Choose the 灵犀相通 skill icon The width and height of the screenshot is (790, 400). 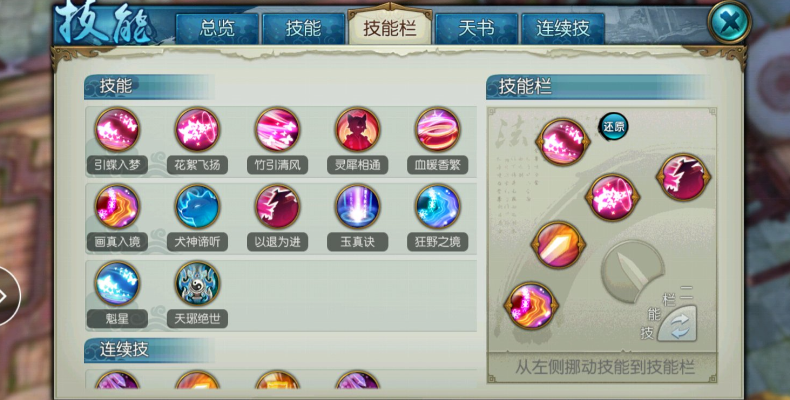click(357, 129)
